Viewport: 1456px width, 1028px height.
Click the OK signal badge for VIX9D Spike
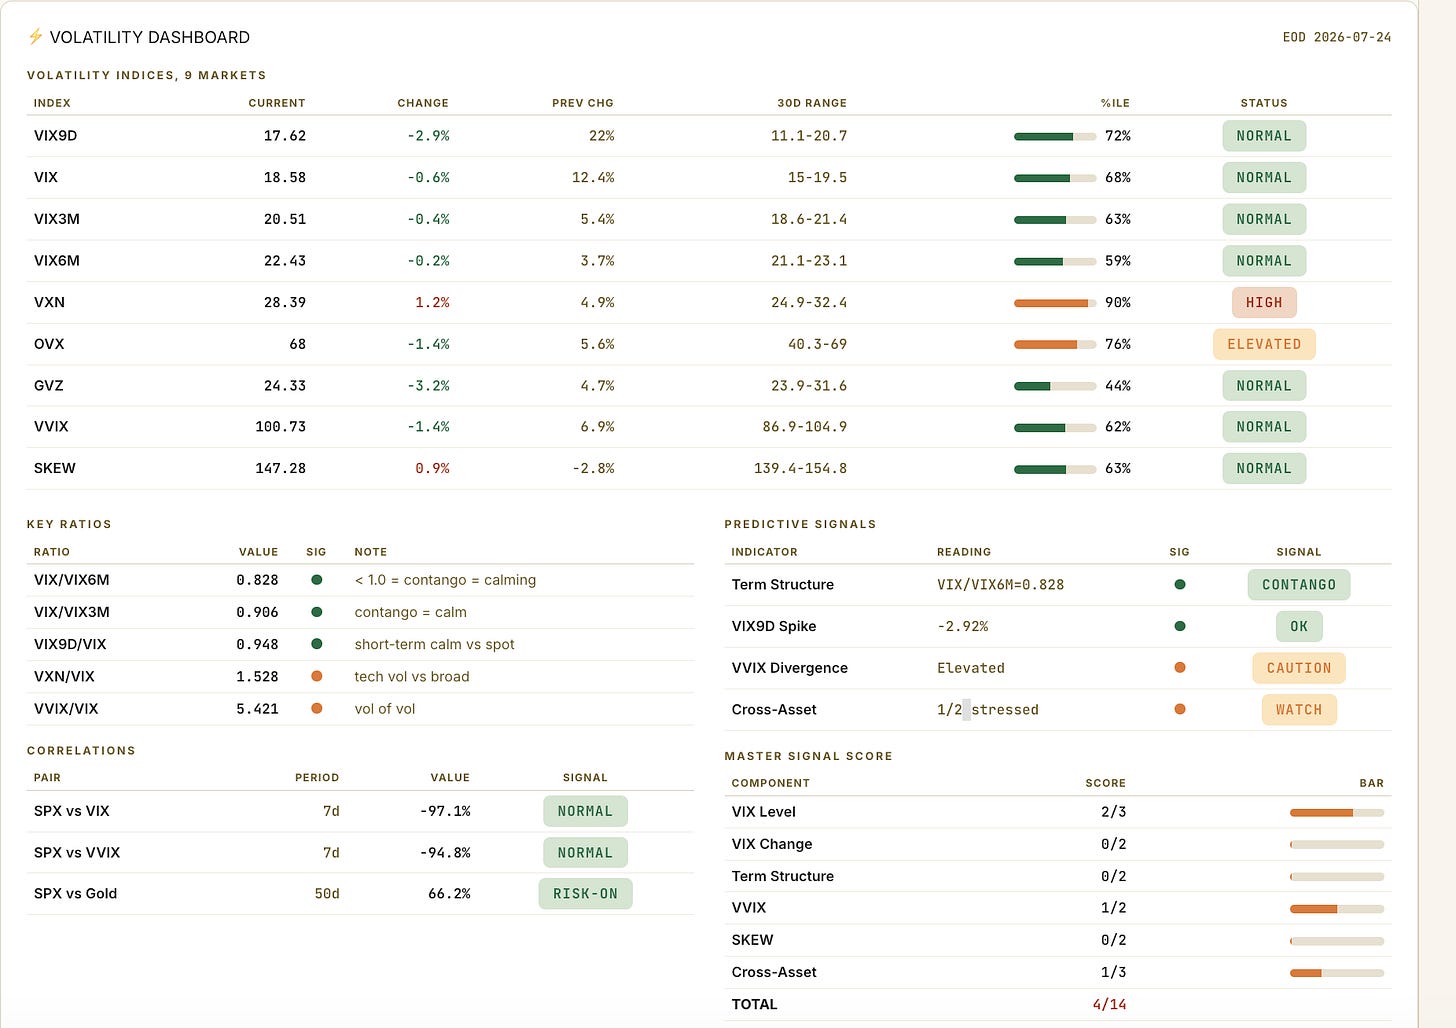tap(1299, 626)
